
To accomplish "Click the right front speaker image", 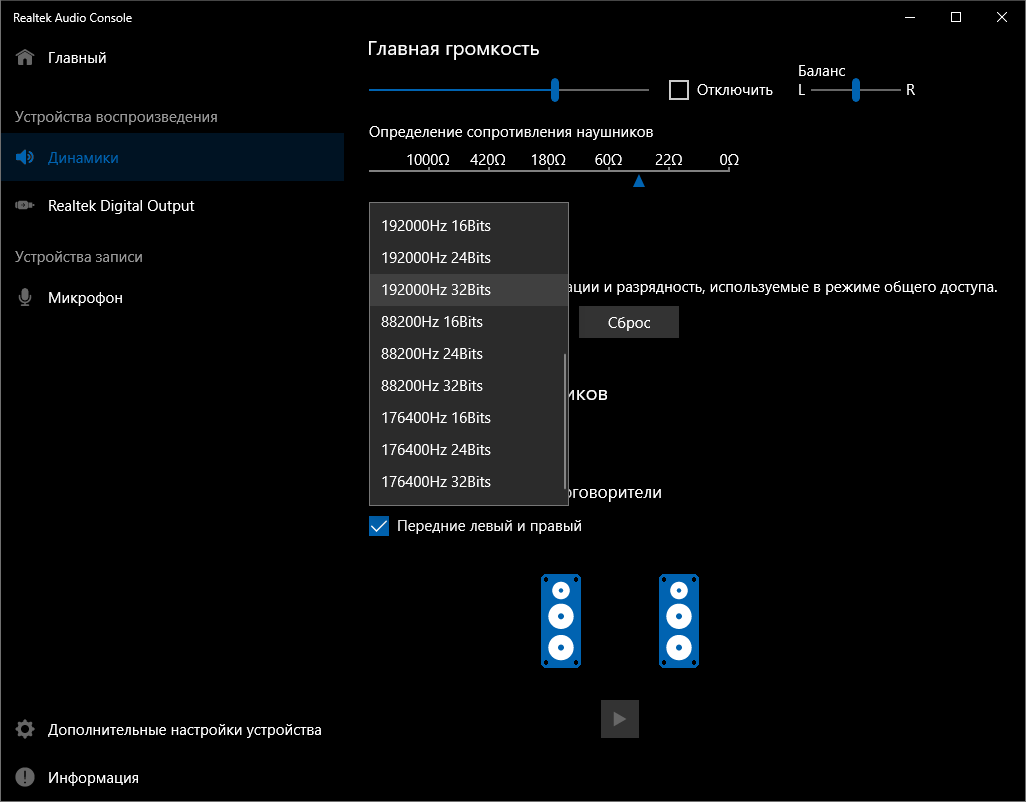I will click(x=679, y=621).
